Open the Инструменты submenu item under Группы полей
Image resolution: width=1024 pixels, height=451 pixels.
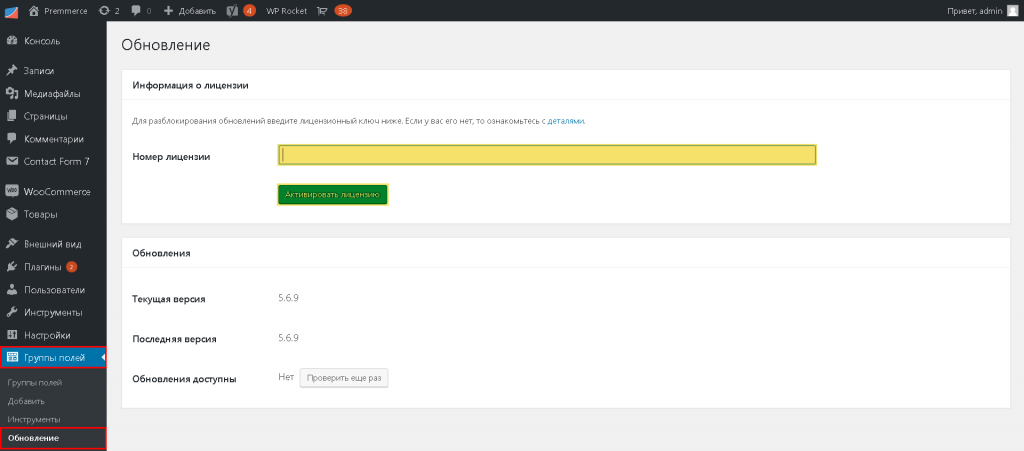click(34, 419)
